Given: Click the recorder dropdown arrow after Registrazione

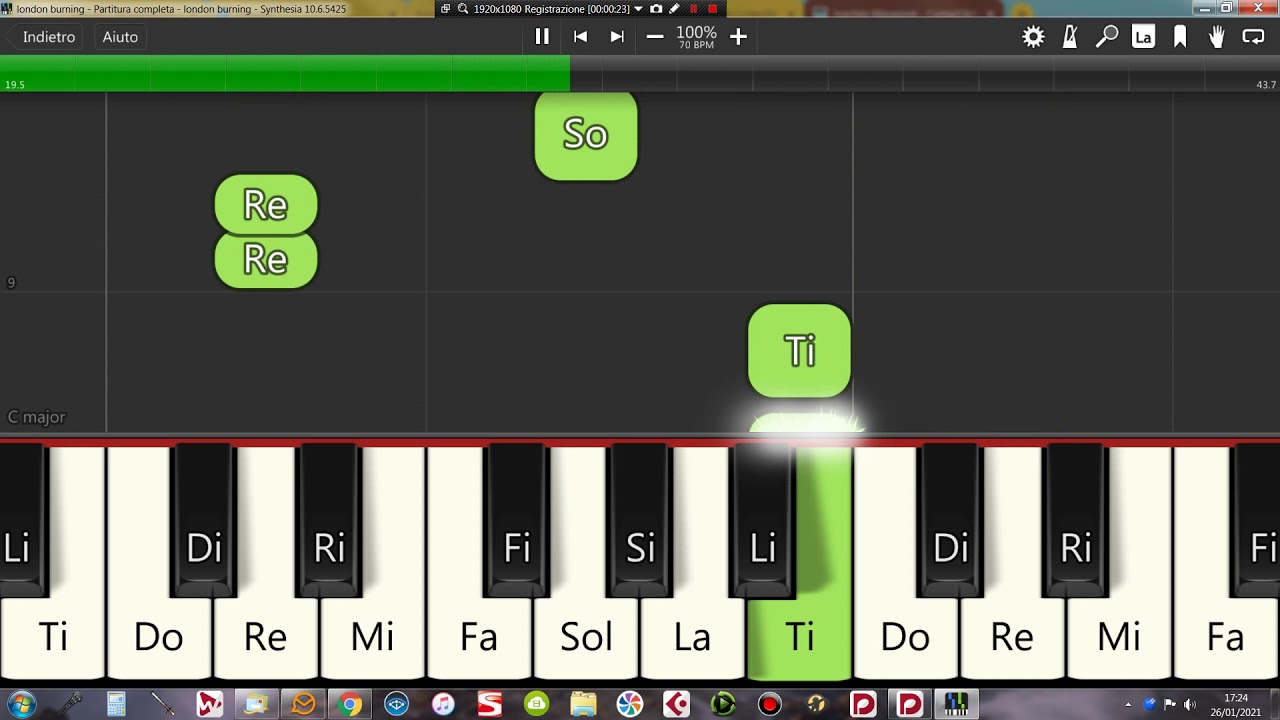Looking at the screenshot, I should tap(638, 9).
